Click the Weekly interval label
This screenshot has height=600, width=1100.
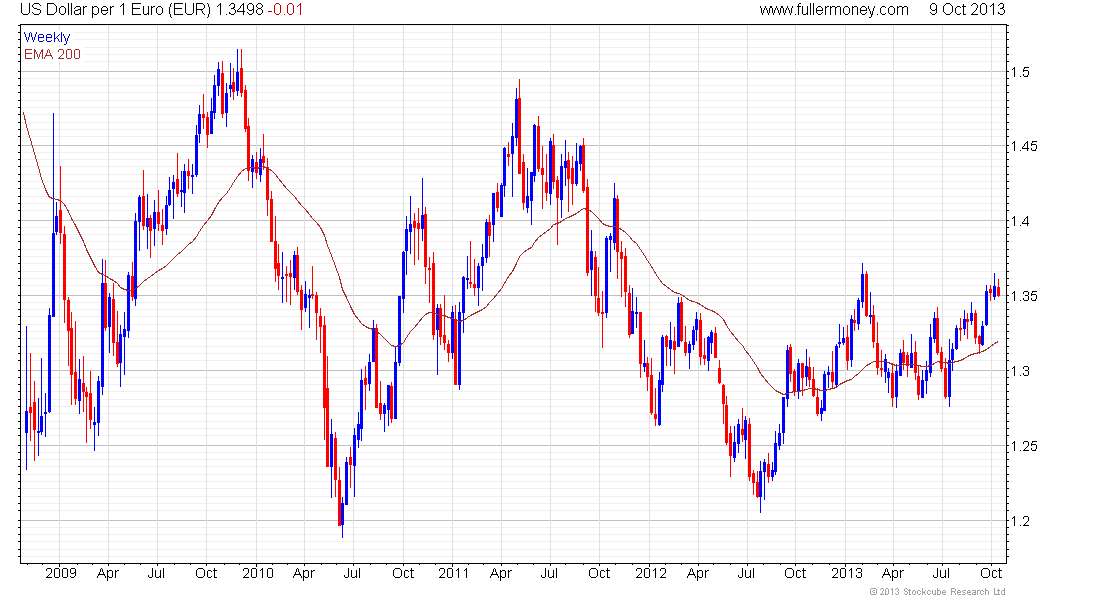(x=47, y=37)
